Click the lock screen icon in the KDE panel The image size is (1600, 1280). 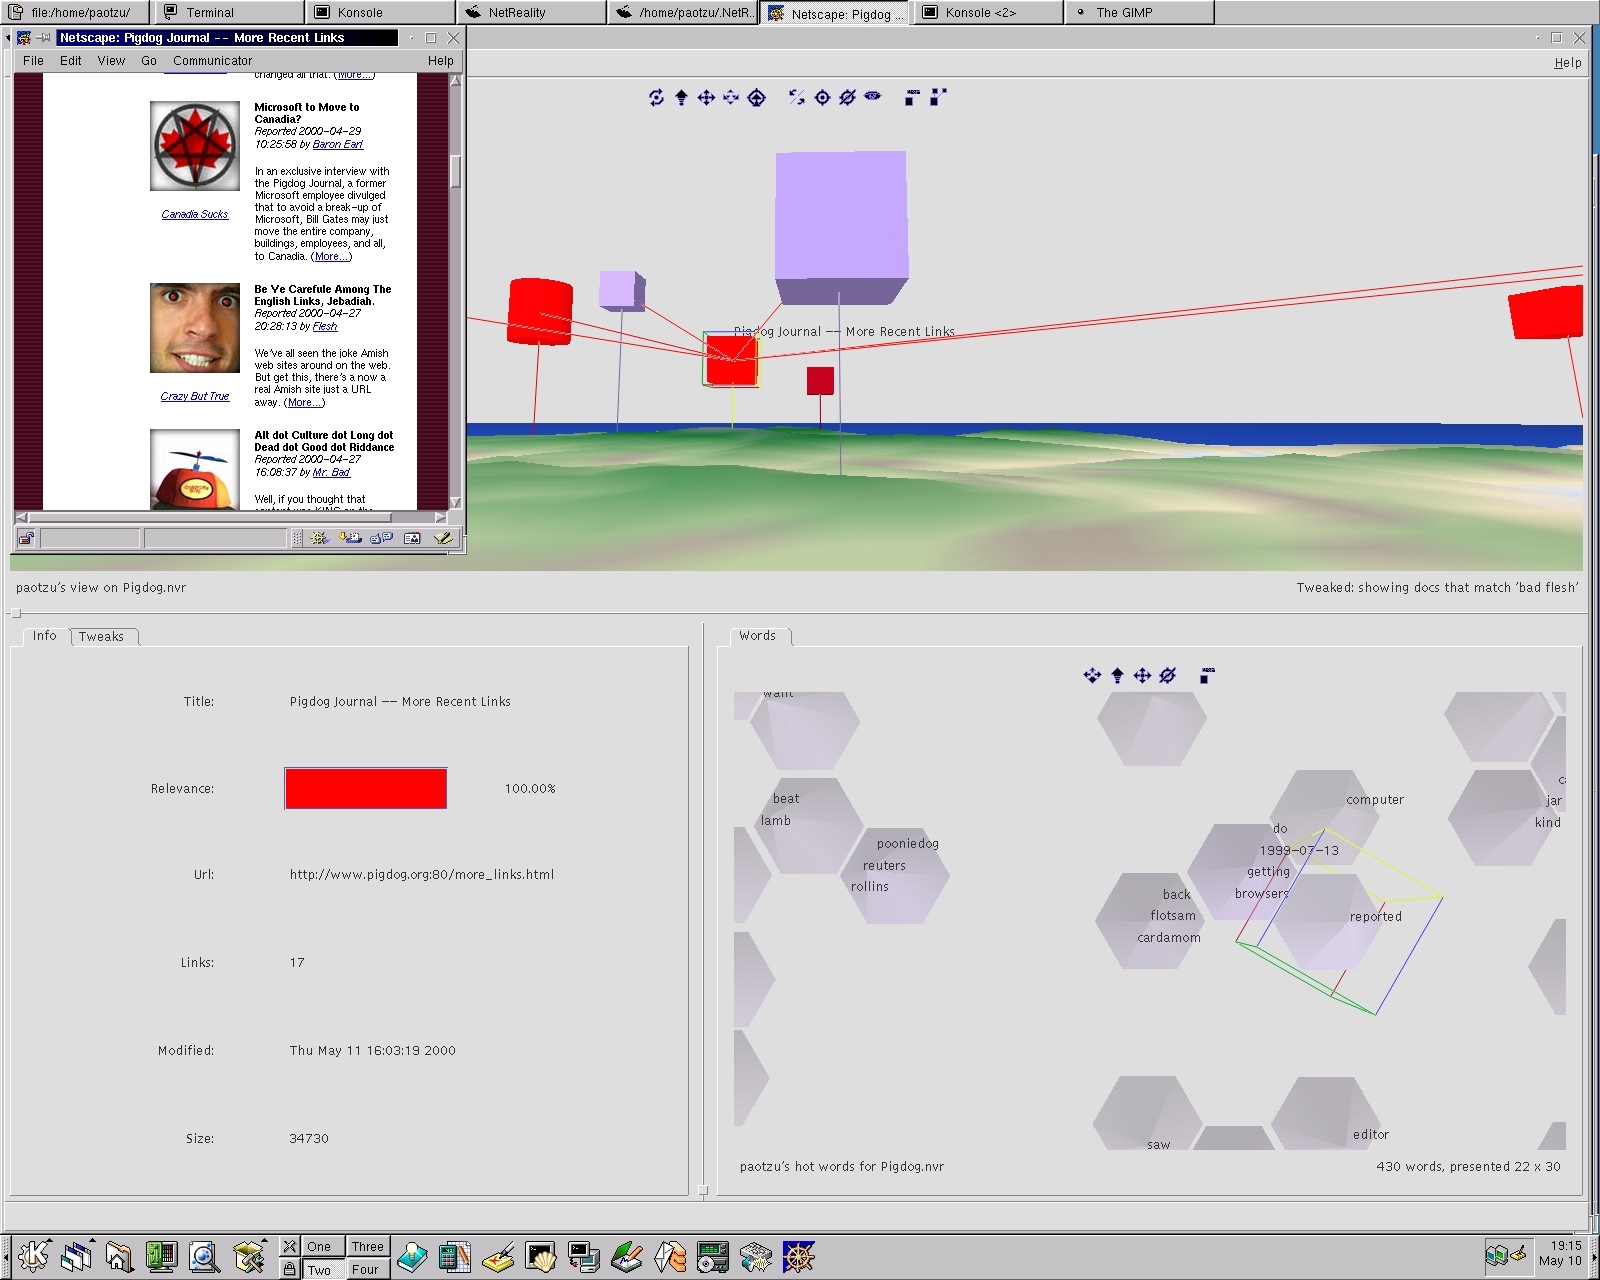pos(289,1269)
